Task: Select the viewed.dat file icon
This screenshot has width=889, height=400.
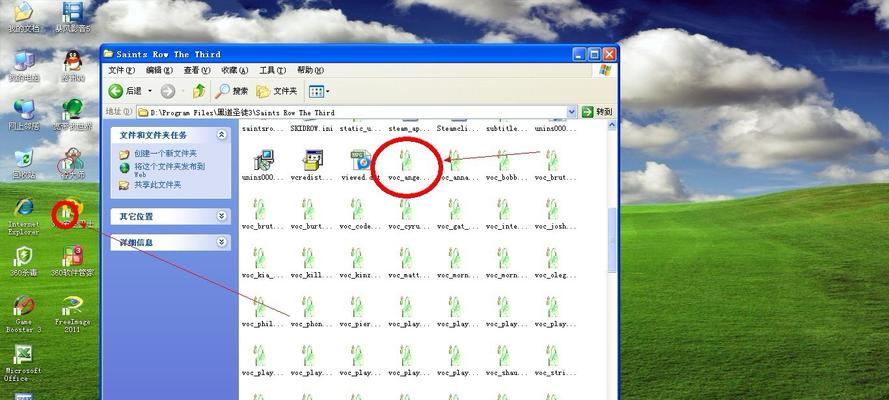Action: click(361, 160)
